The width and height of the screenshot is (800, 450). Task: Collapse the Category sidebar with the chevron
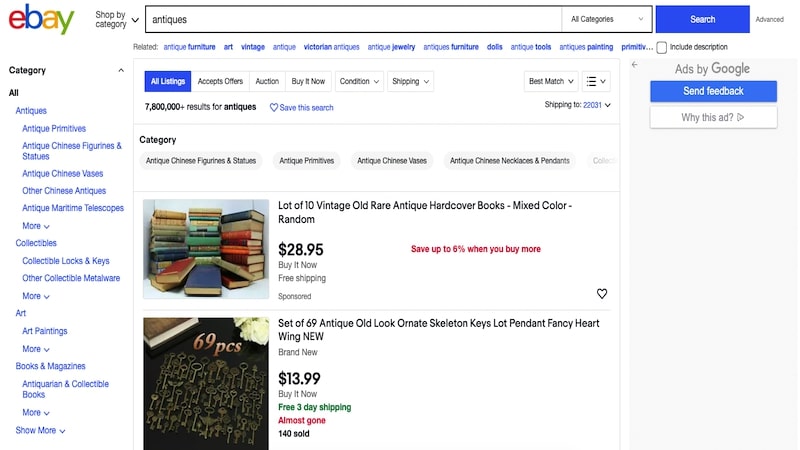pyautogui.click(x=121, y=70)
